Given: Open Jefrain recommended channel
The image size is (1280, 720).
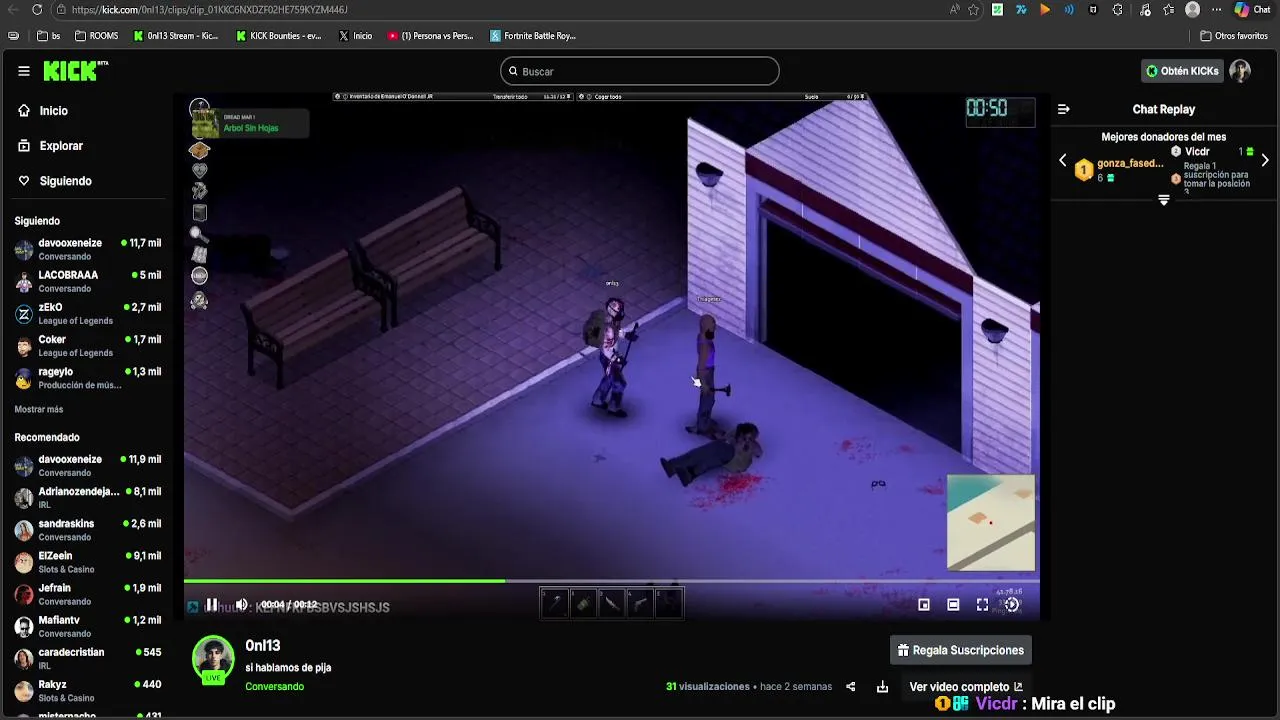Looking at the screenshot, I should pos(88,594).
